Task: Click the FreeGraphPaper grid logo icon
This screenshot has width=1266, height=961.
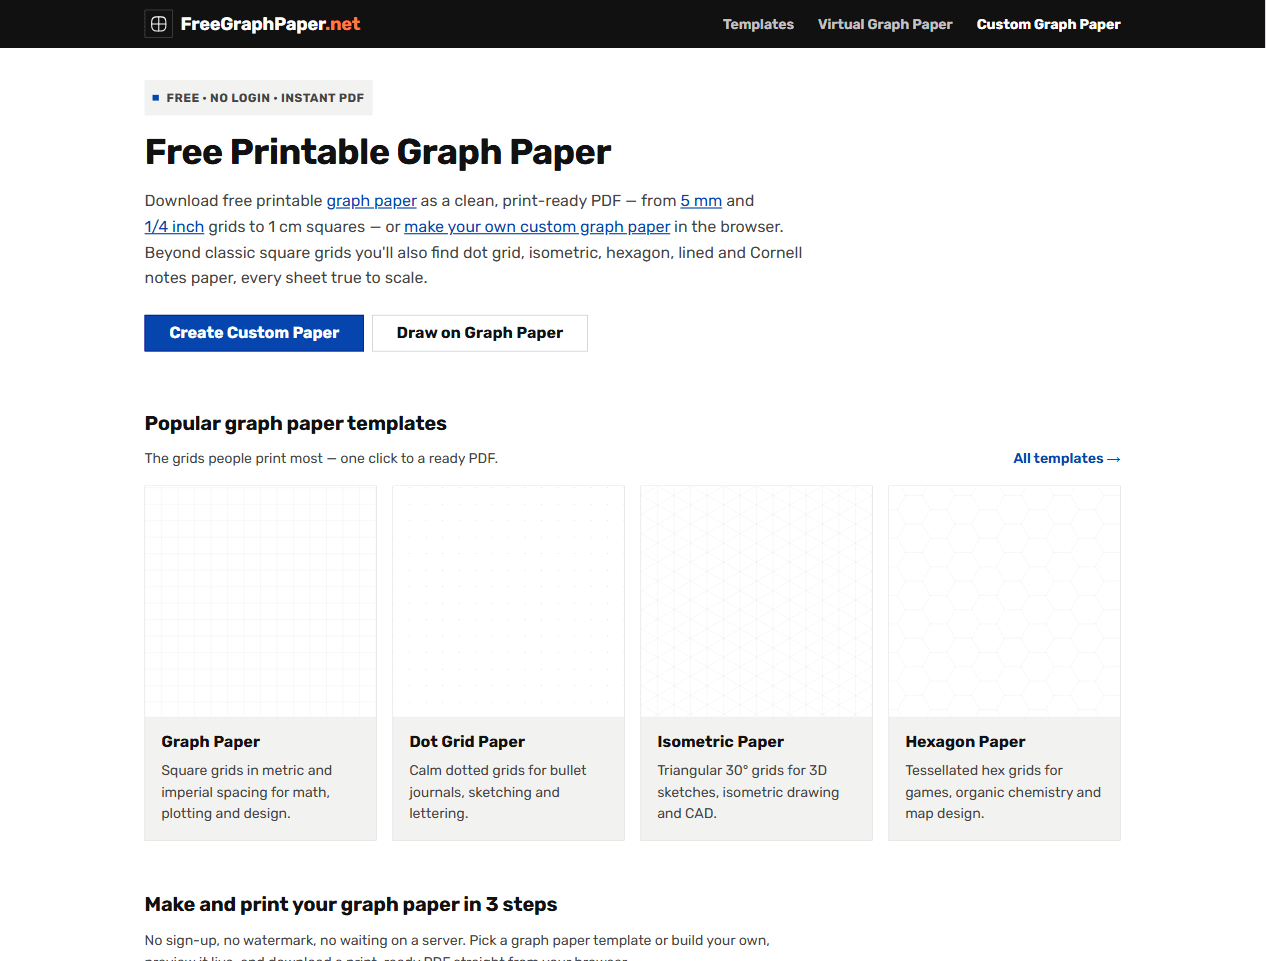Action: (x=158, y=24)
